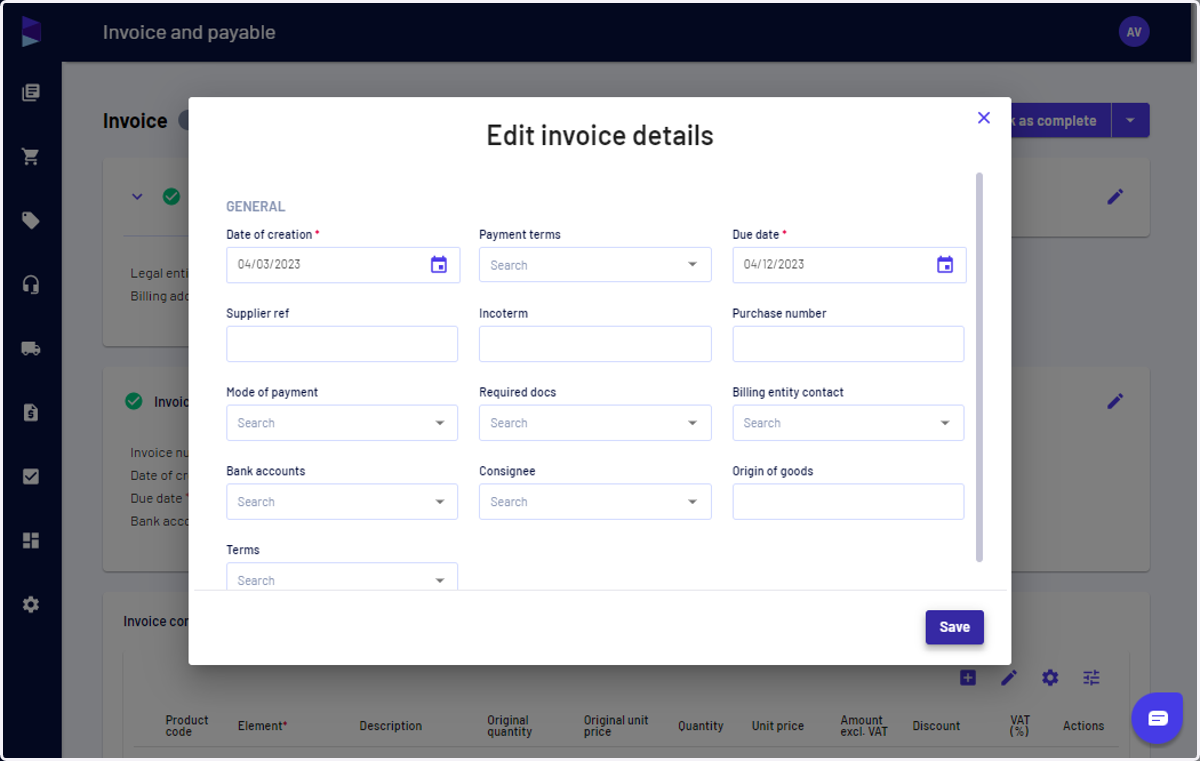Image resolution: width=1200 pixels, height=761 pixels.
Task: Open the price tag sidebar icon
Action: [31, 221]
